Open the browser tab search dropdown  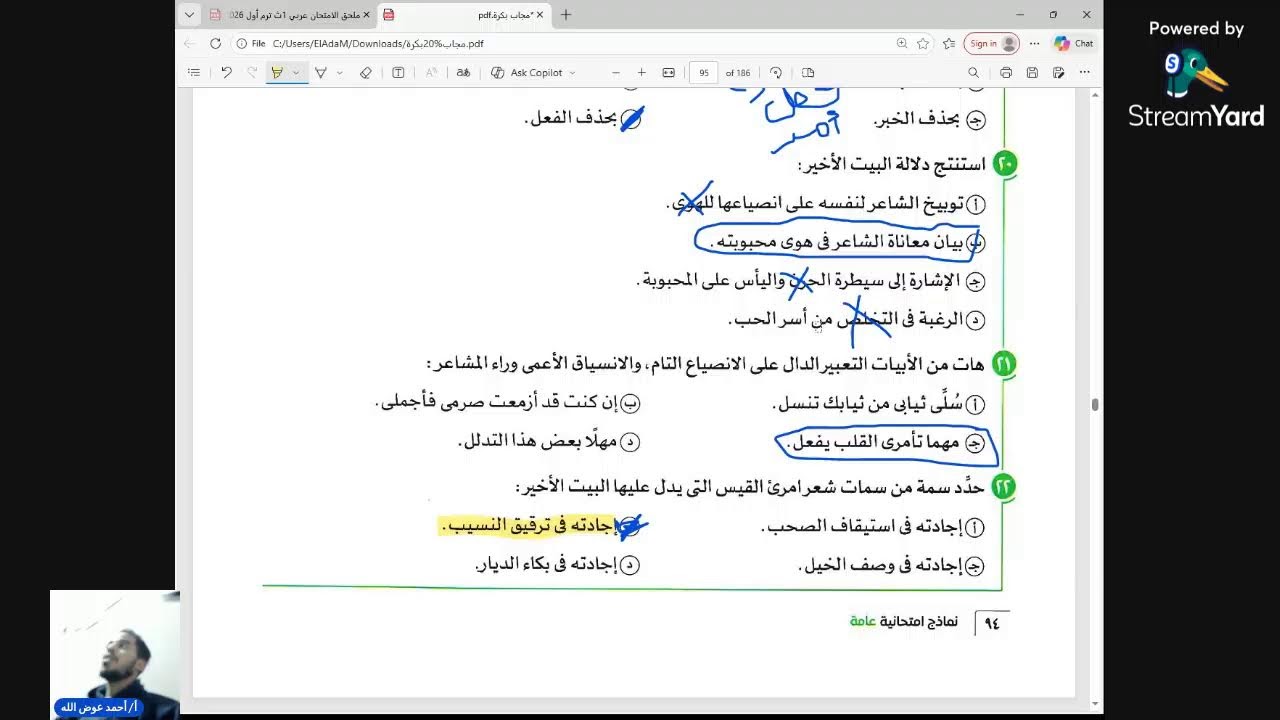(189, 15)
